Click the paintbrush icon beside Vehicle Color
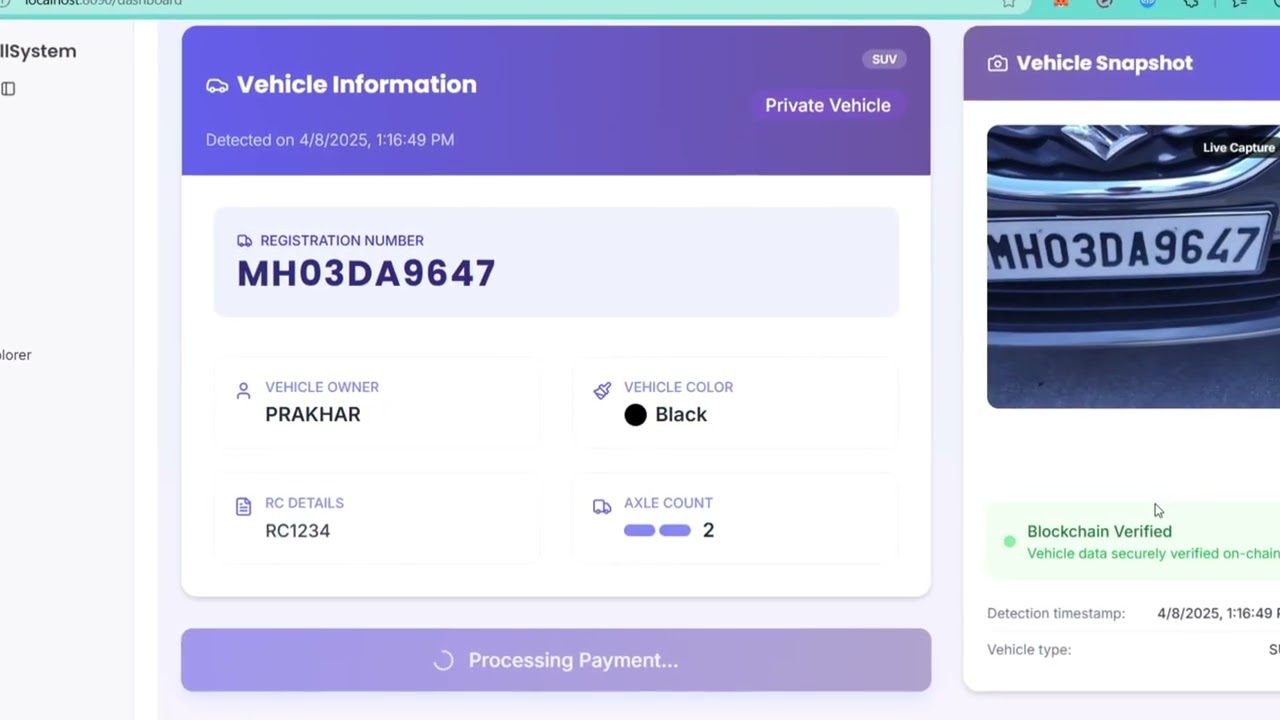1280x720 pixels. pos(602,391)
